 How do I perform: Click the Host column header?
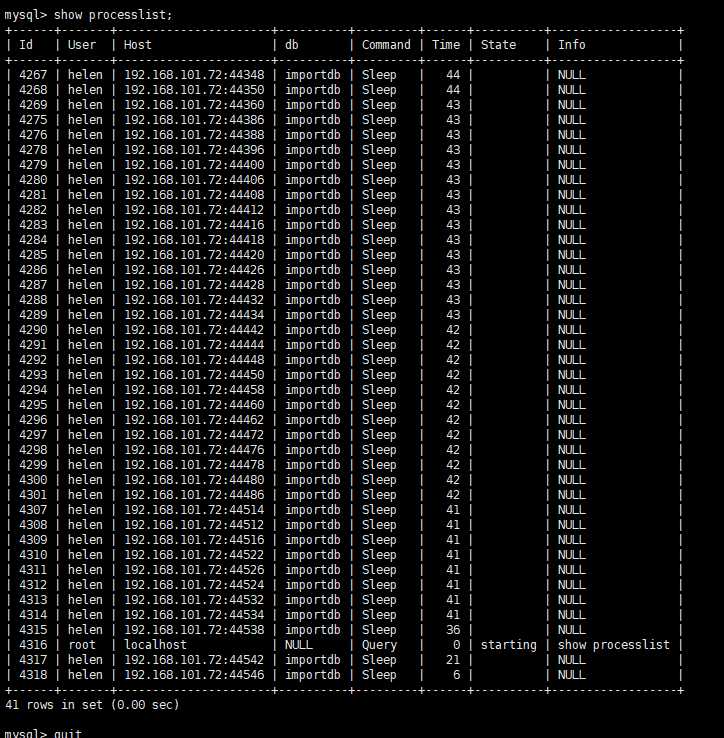137,45
